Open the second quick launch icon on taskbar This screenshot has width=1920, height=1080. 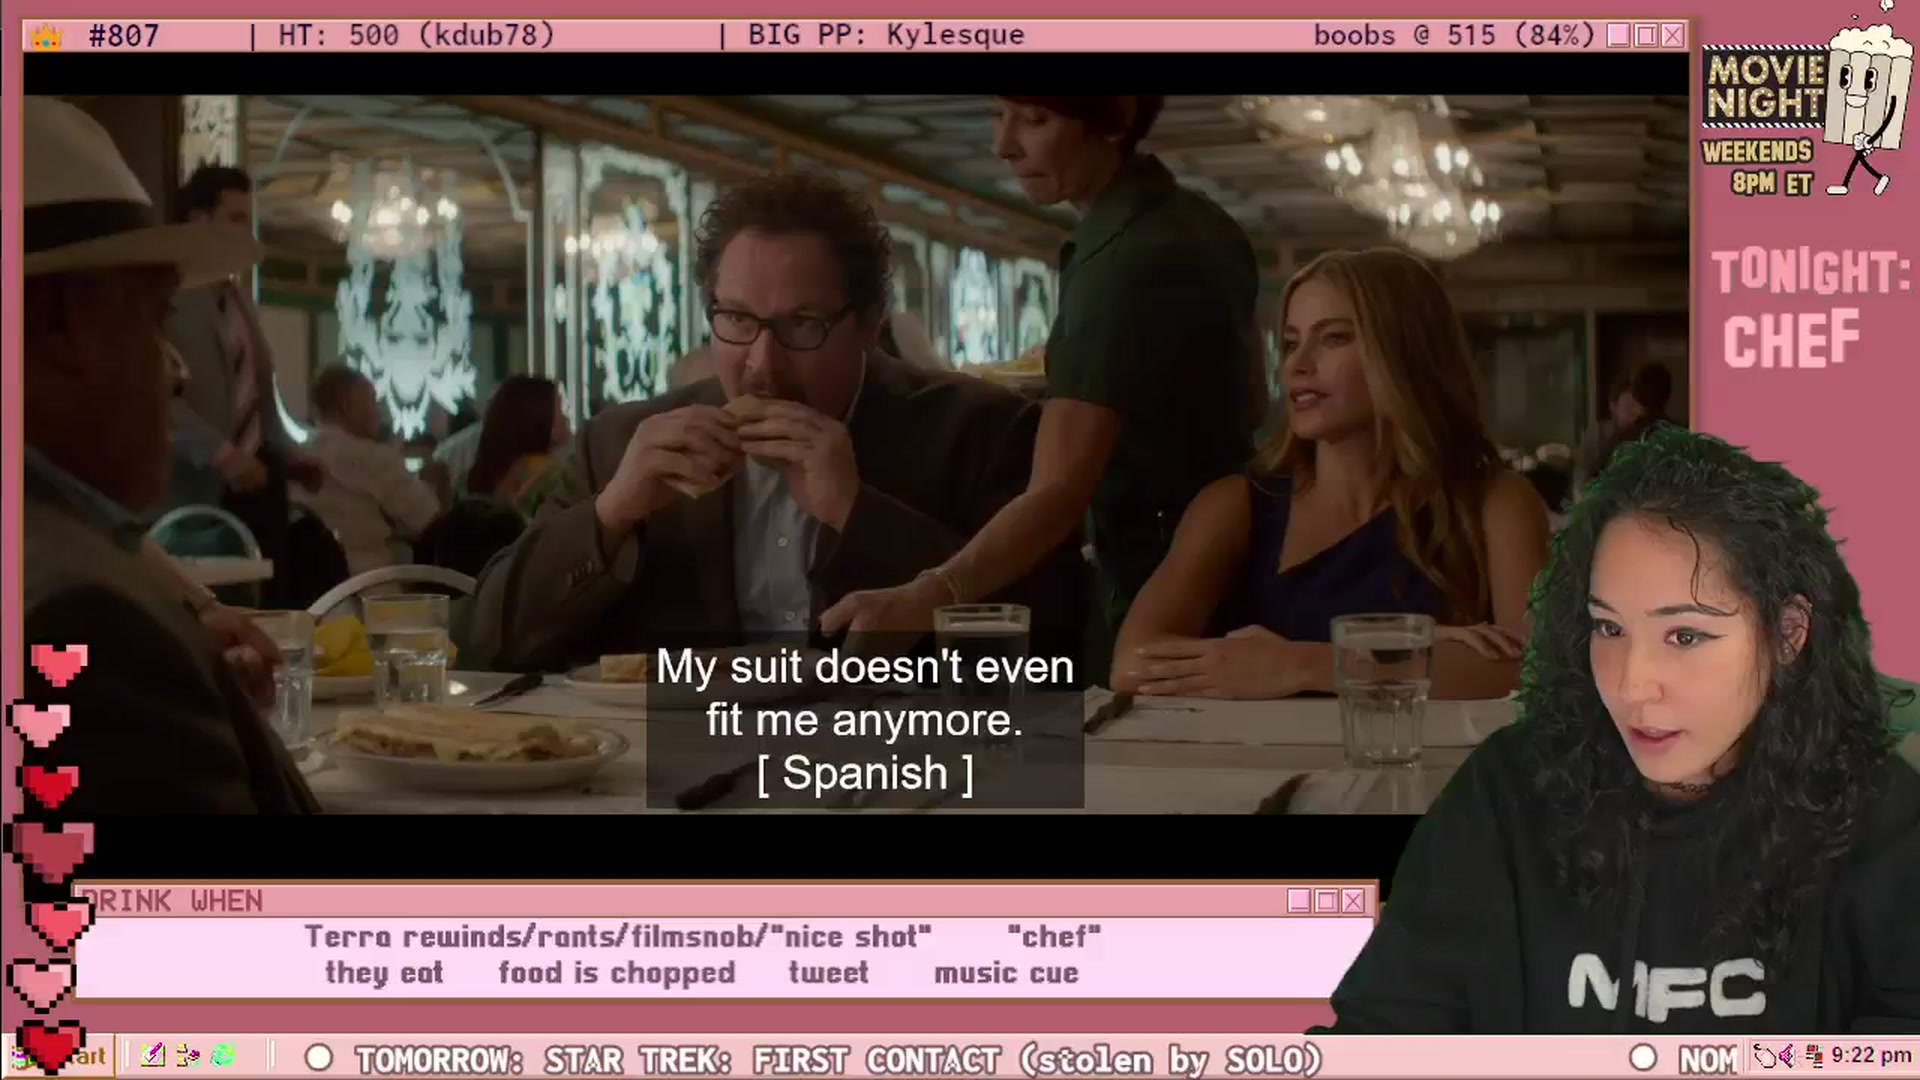pos(187,1056)
